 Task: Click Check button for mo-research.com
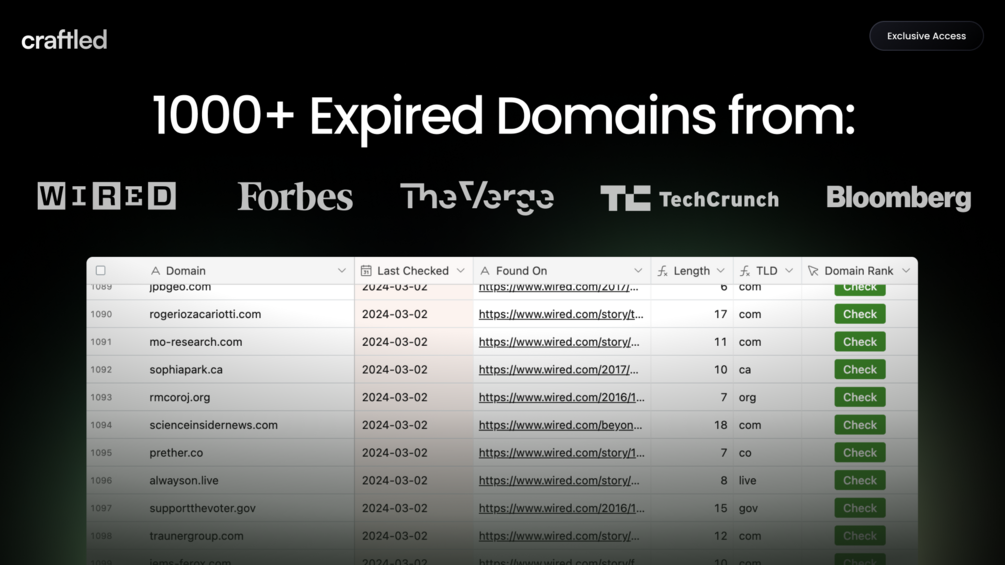pyautogui.click(x=860, y=341)
